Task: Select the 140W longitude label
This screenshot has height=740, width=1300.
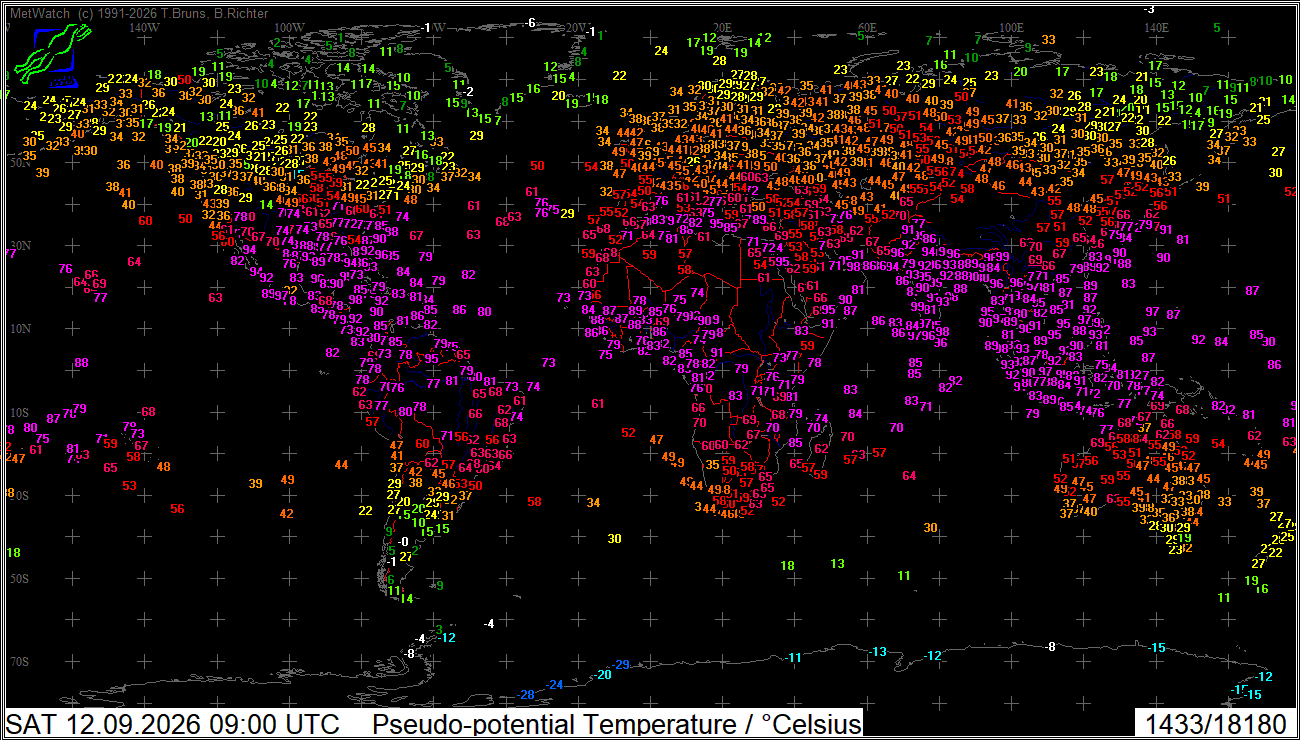Action: (145, 27)
